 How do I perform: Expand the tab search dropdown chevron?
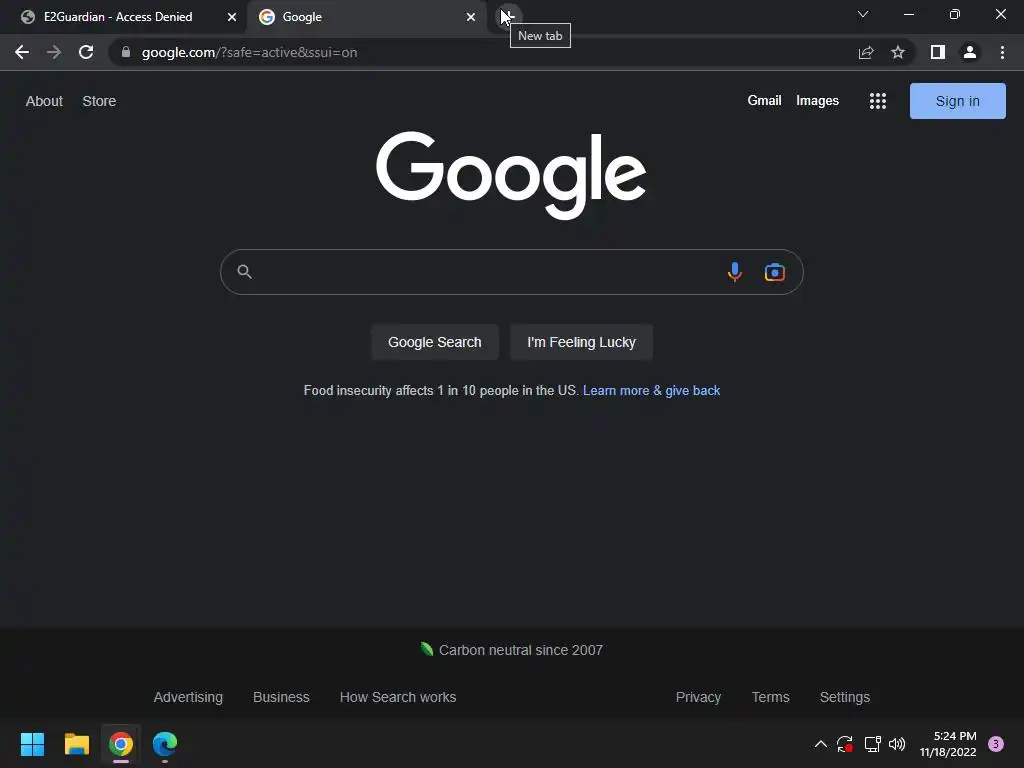[x=863, y=14]
